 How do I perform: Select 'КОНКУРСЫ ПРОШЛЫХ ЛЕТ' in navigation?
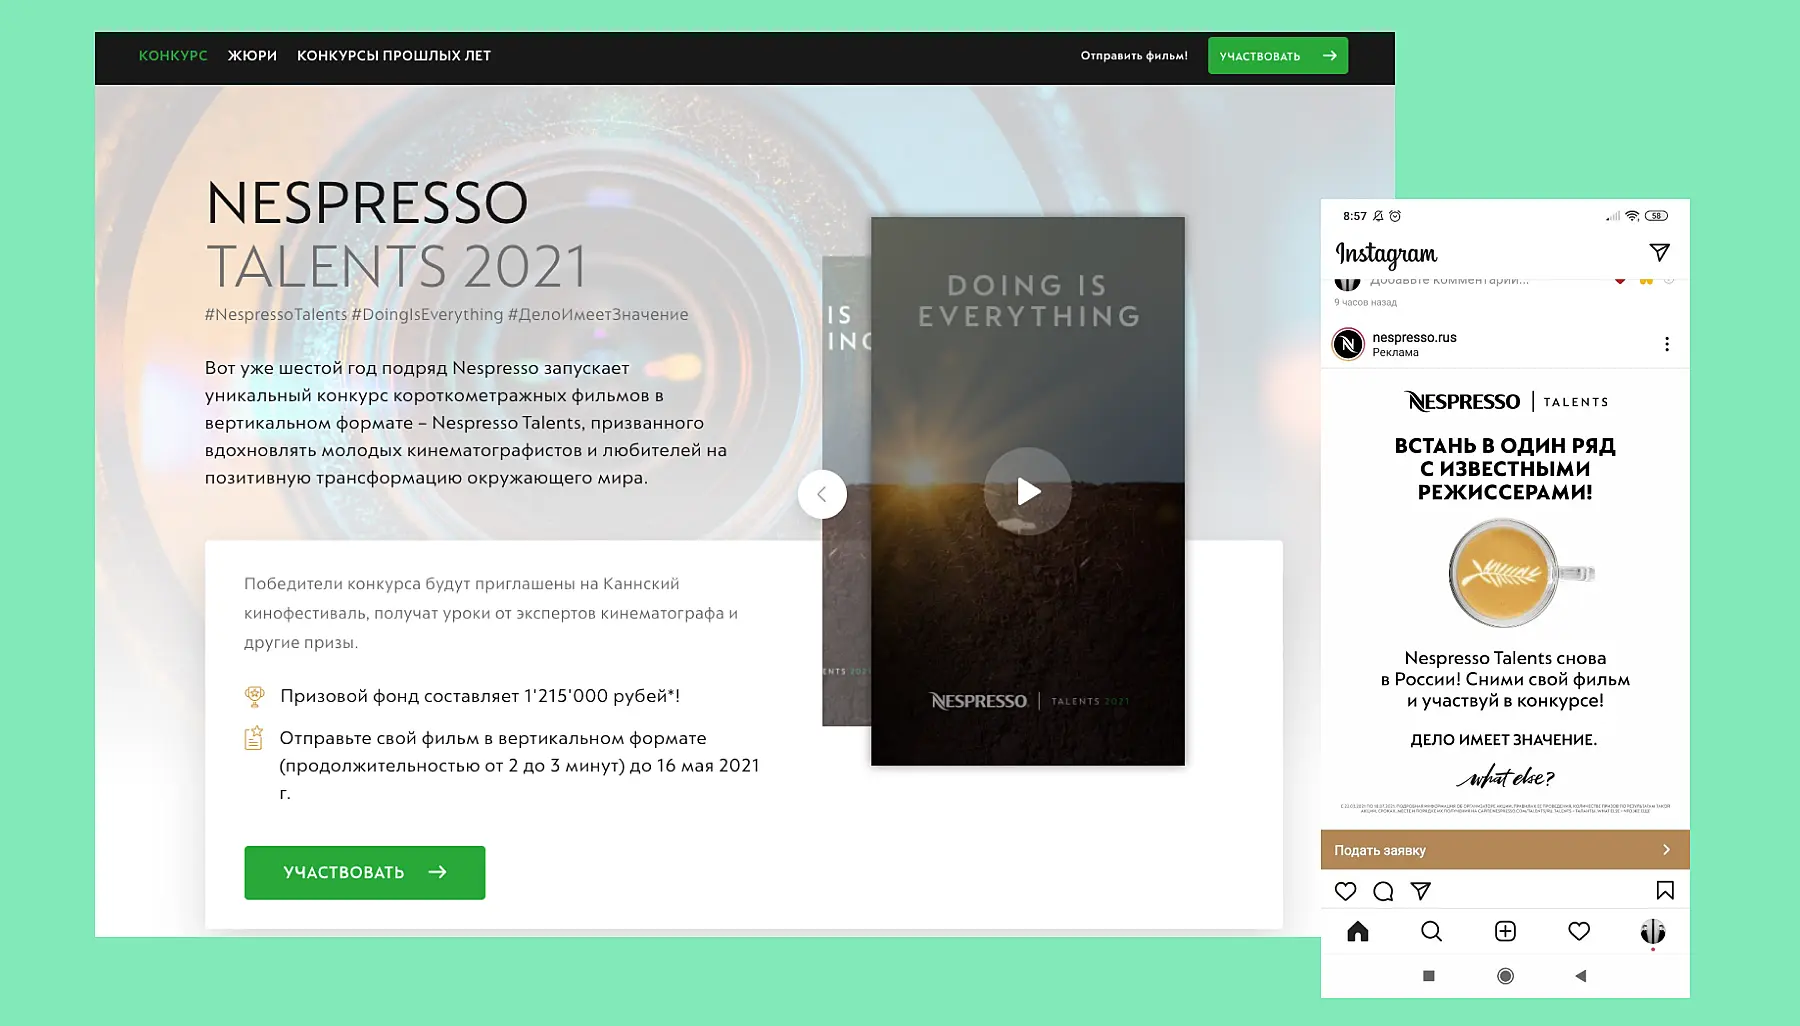click(x=394, y=56)
